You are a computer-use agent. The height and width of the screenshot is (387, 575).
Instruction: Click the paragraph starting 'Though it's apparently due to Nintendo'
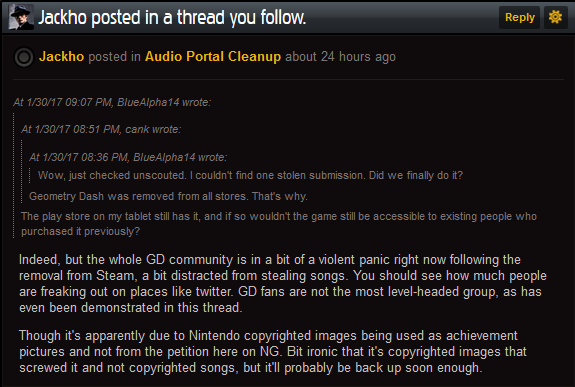point(273,352)
